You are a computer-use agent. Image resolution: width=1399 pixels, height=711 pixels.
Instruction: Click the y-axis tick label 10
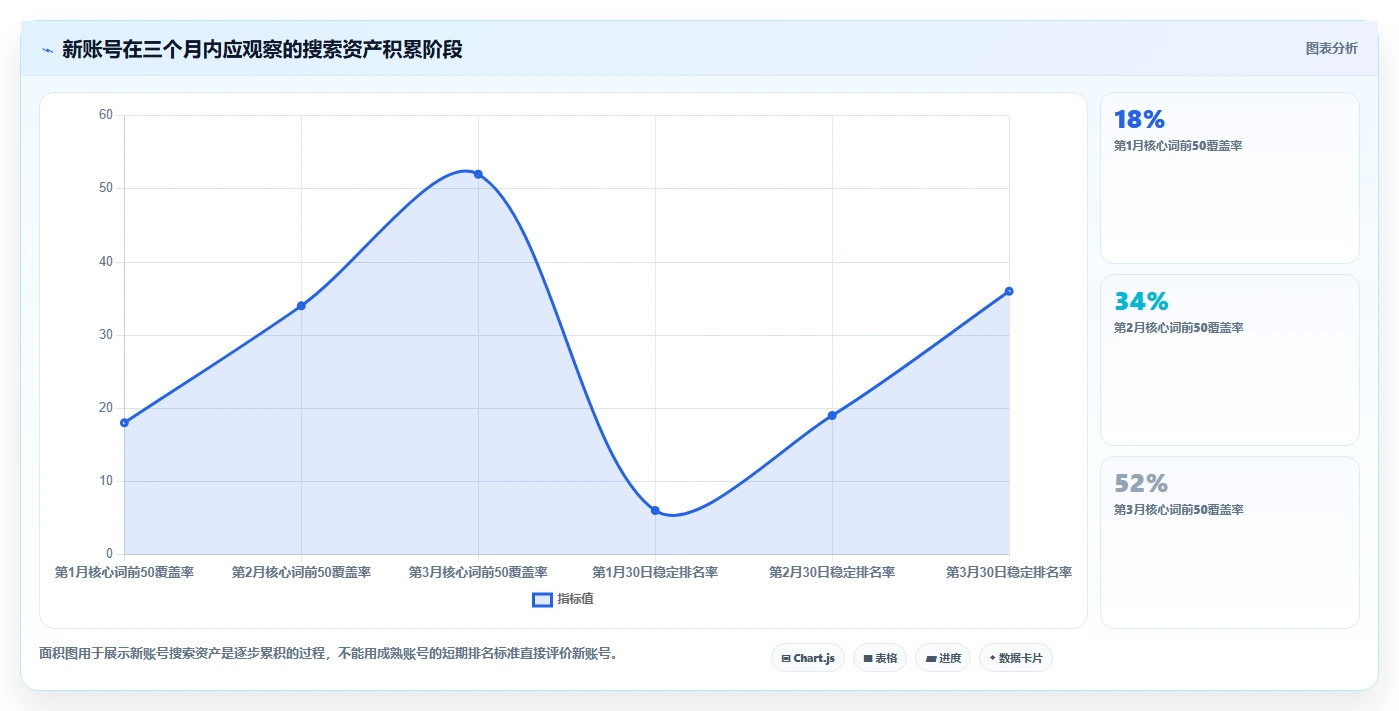pyautogui.click(x=106, y=481)
